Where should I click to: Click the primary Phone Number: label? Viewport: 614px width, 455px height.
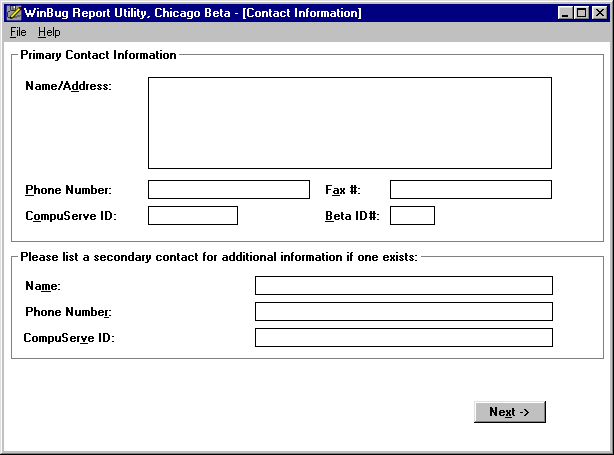(69, 190)
